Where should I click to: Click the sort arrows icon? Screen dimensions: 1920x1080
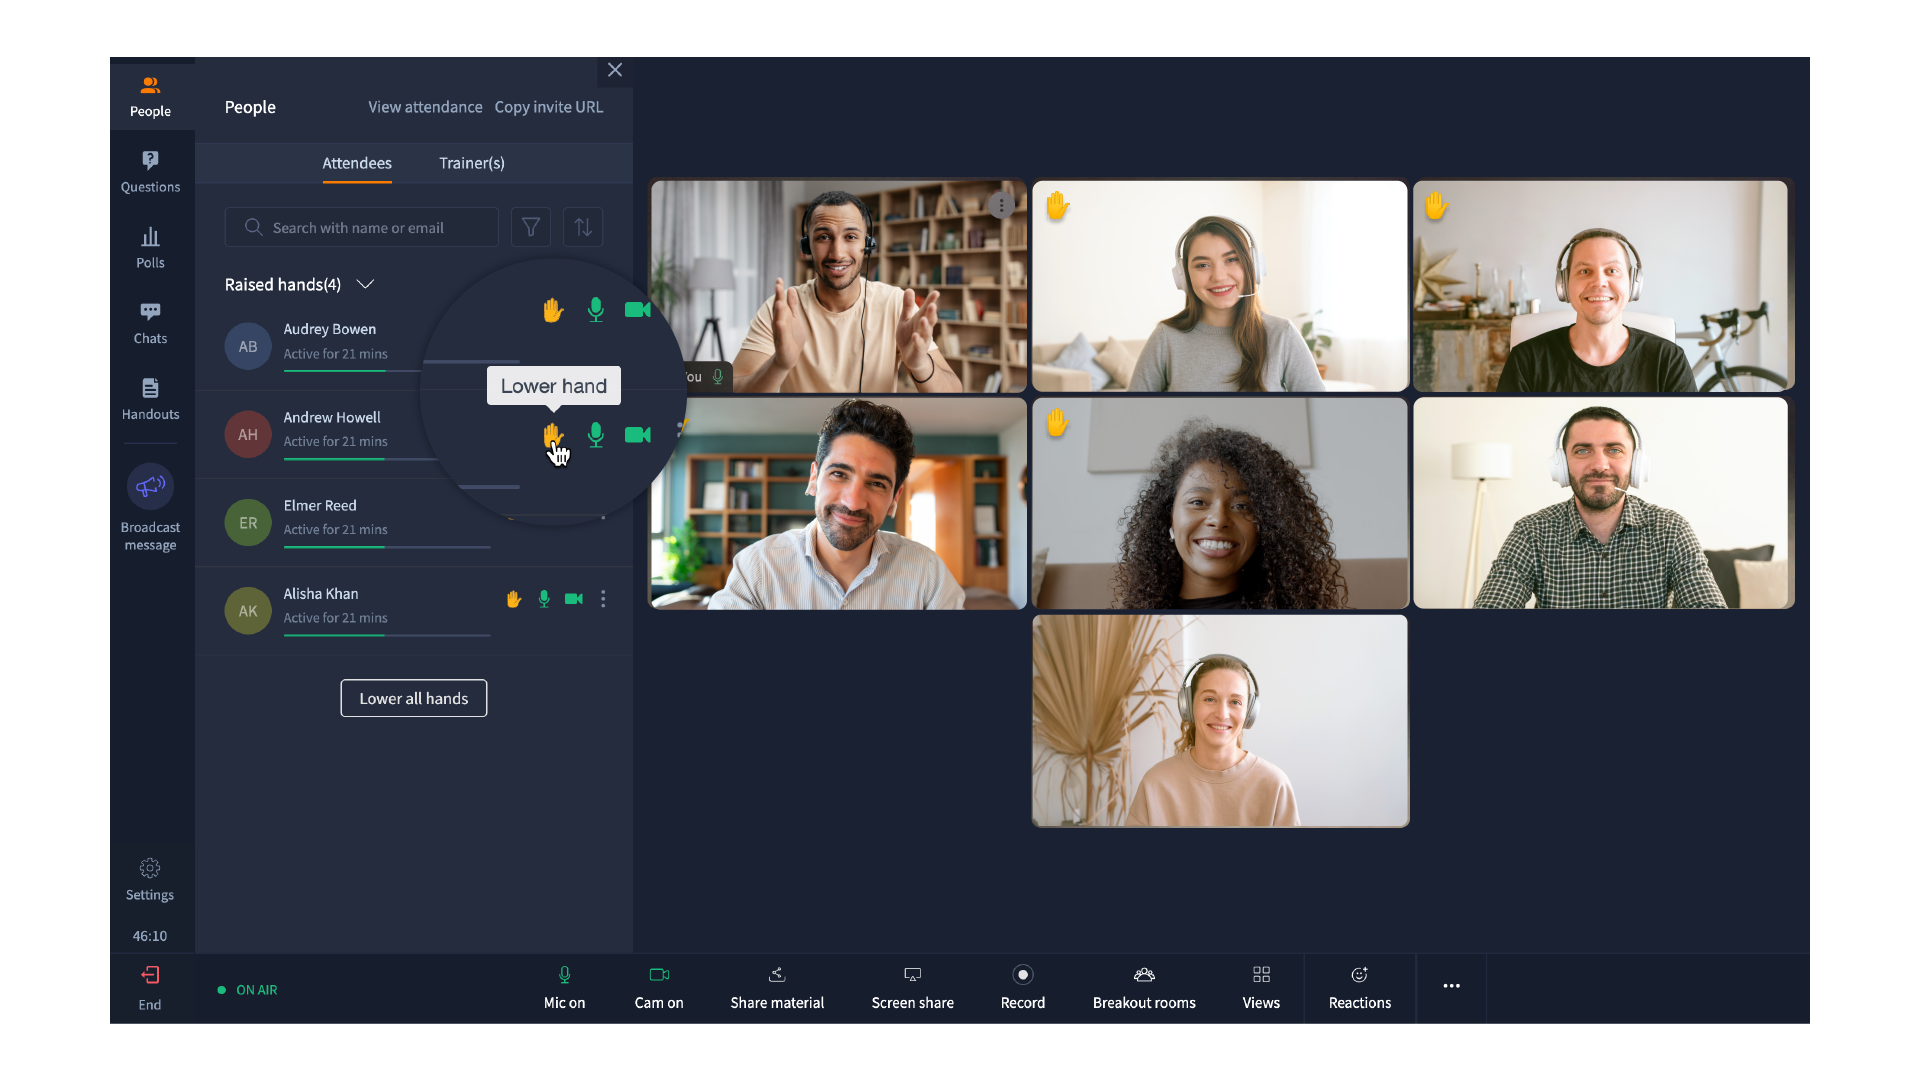tap(583, 227)
